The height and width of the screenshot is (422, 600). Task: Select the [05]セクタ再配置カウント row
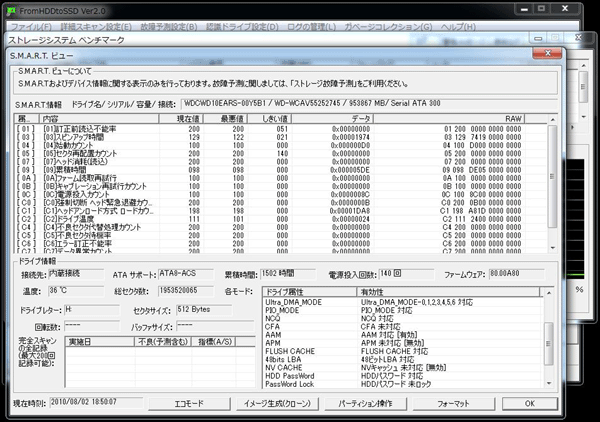coord(281,153)
